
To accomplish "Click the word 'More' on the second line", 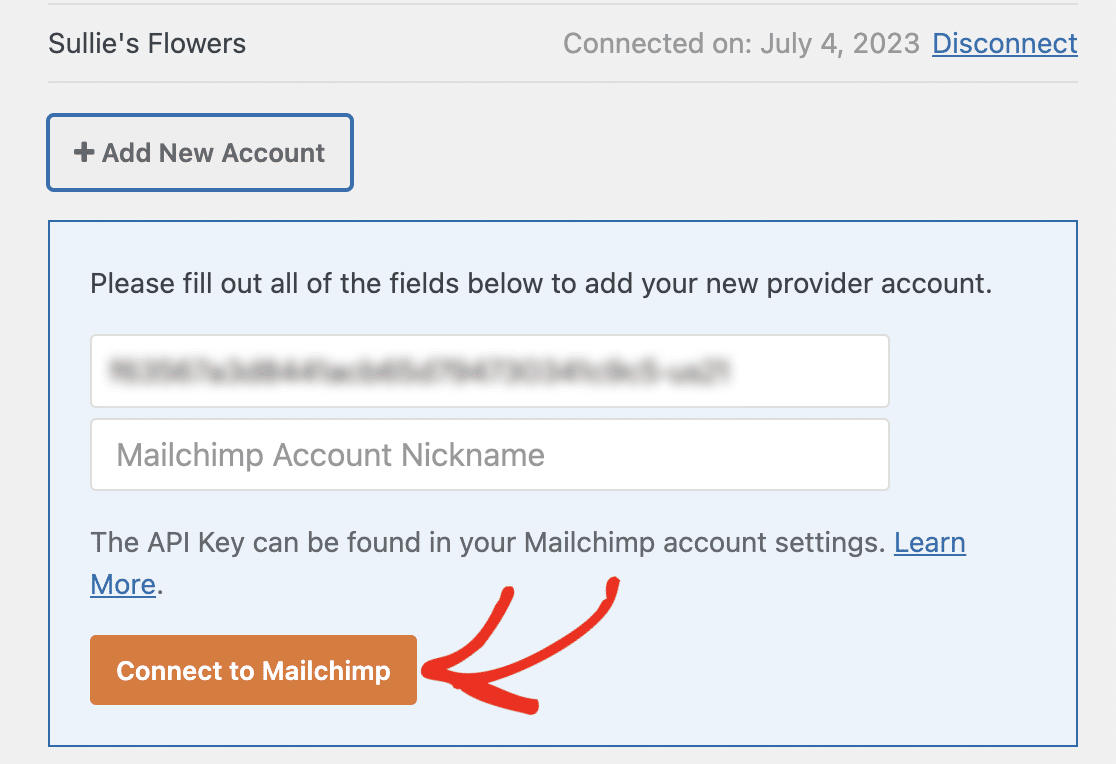I will tap(123, 584).
